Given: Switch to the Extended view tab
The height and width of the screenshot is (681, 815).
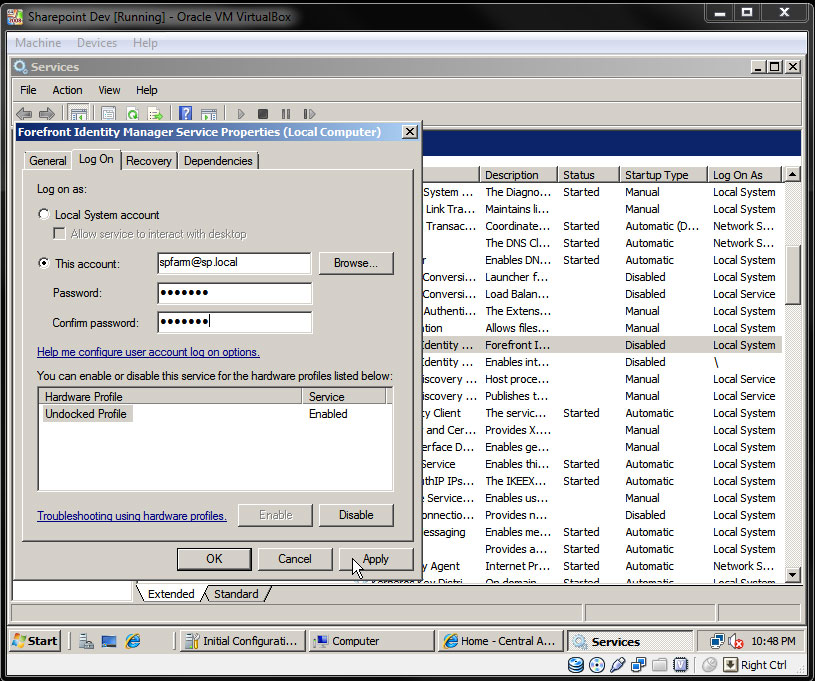Looking at the screenshot, I should point(171,594).
